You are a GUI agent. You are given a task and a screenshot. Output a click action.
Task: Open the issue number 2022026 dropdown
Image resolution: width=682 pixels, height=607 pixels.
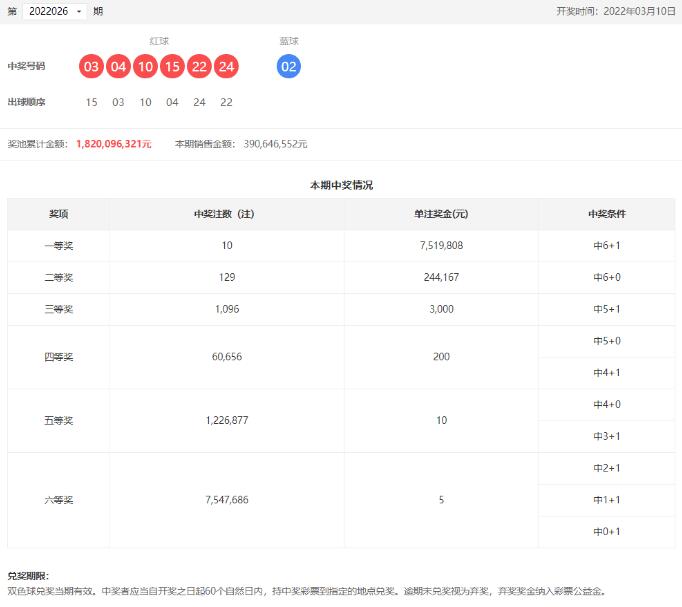click(x=55, y=11)
